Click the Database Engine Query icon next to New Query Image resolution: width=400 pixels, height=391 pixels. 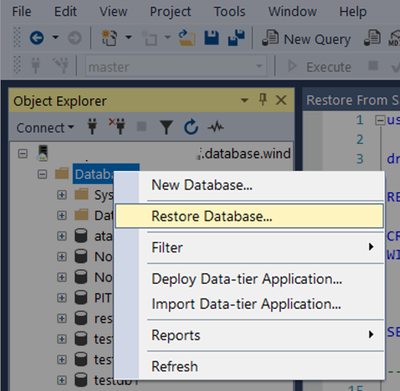click(x=372, y=38)
